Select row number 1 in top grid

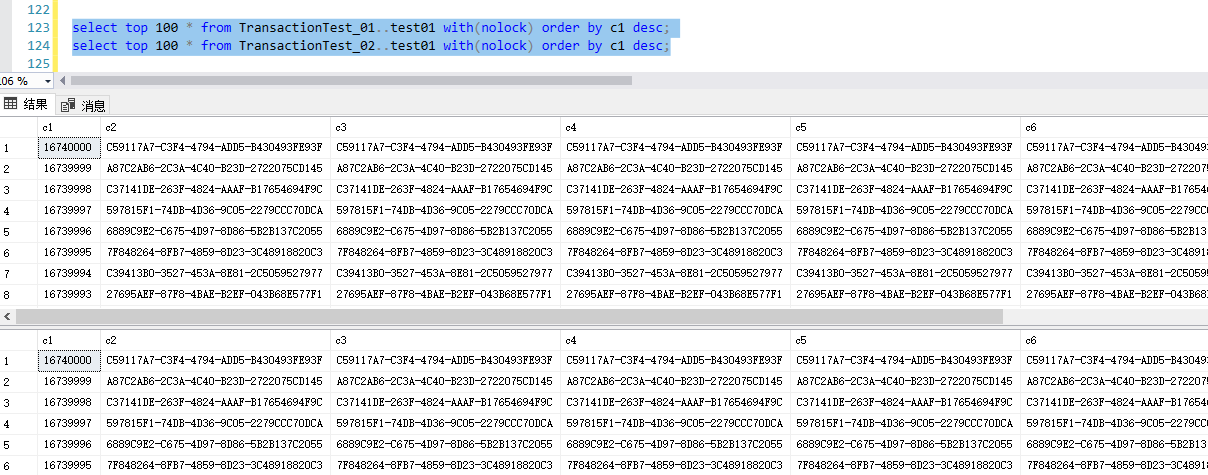coord(18,148)
